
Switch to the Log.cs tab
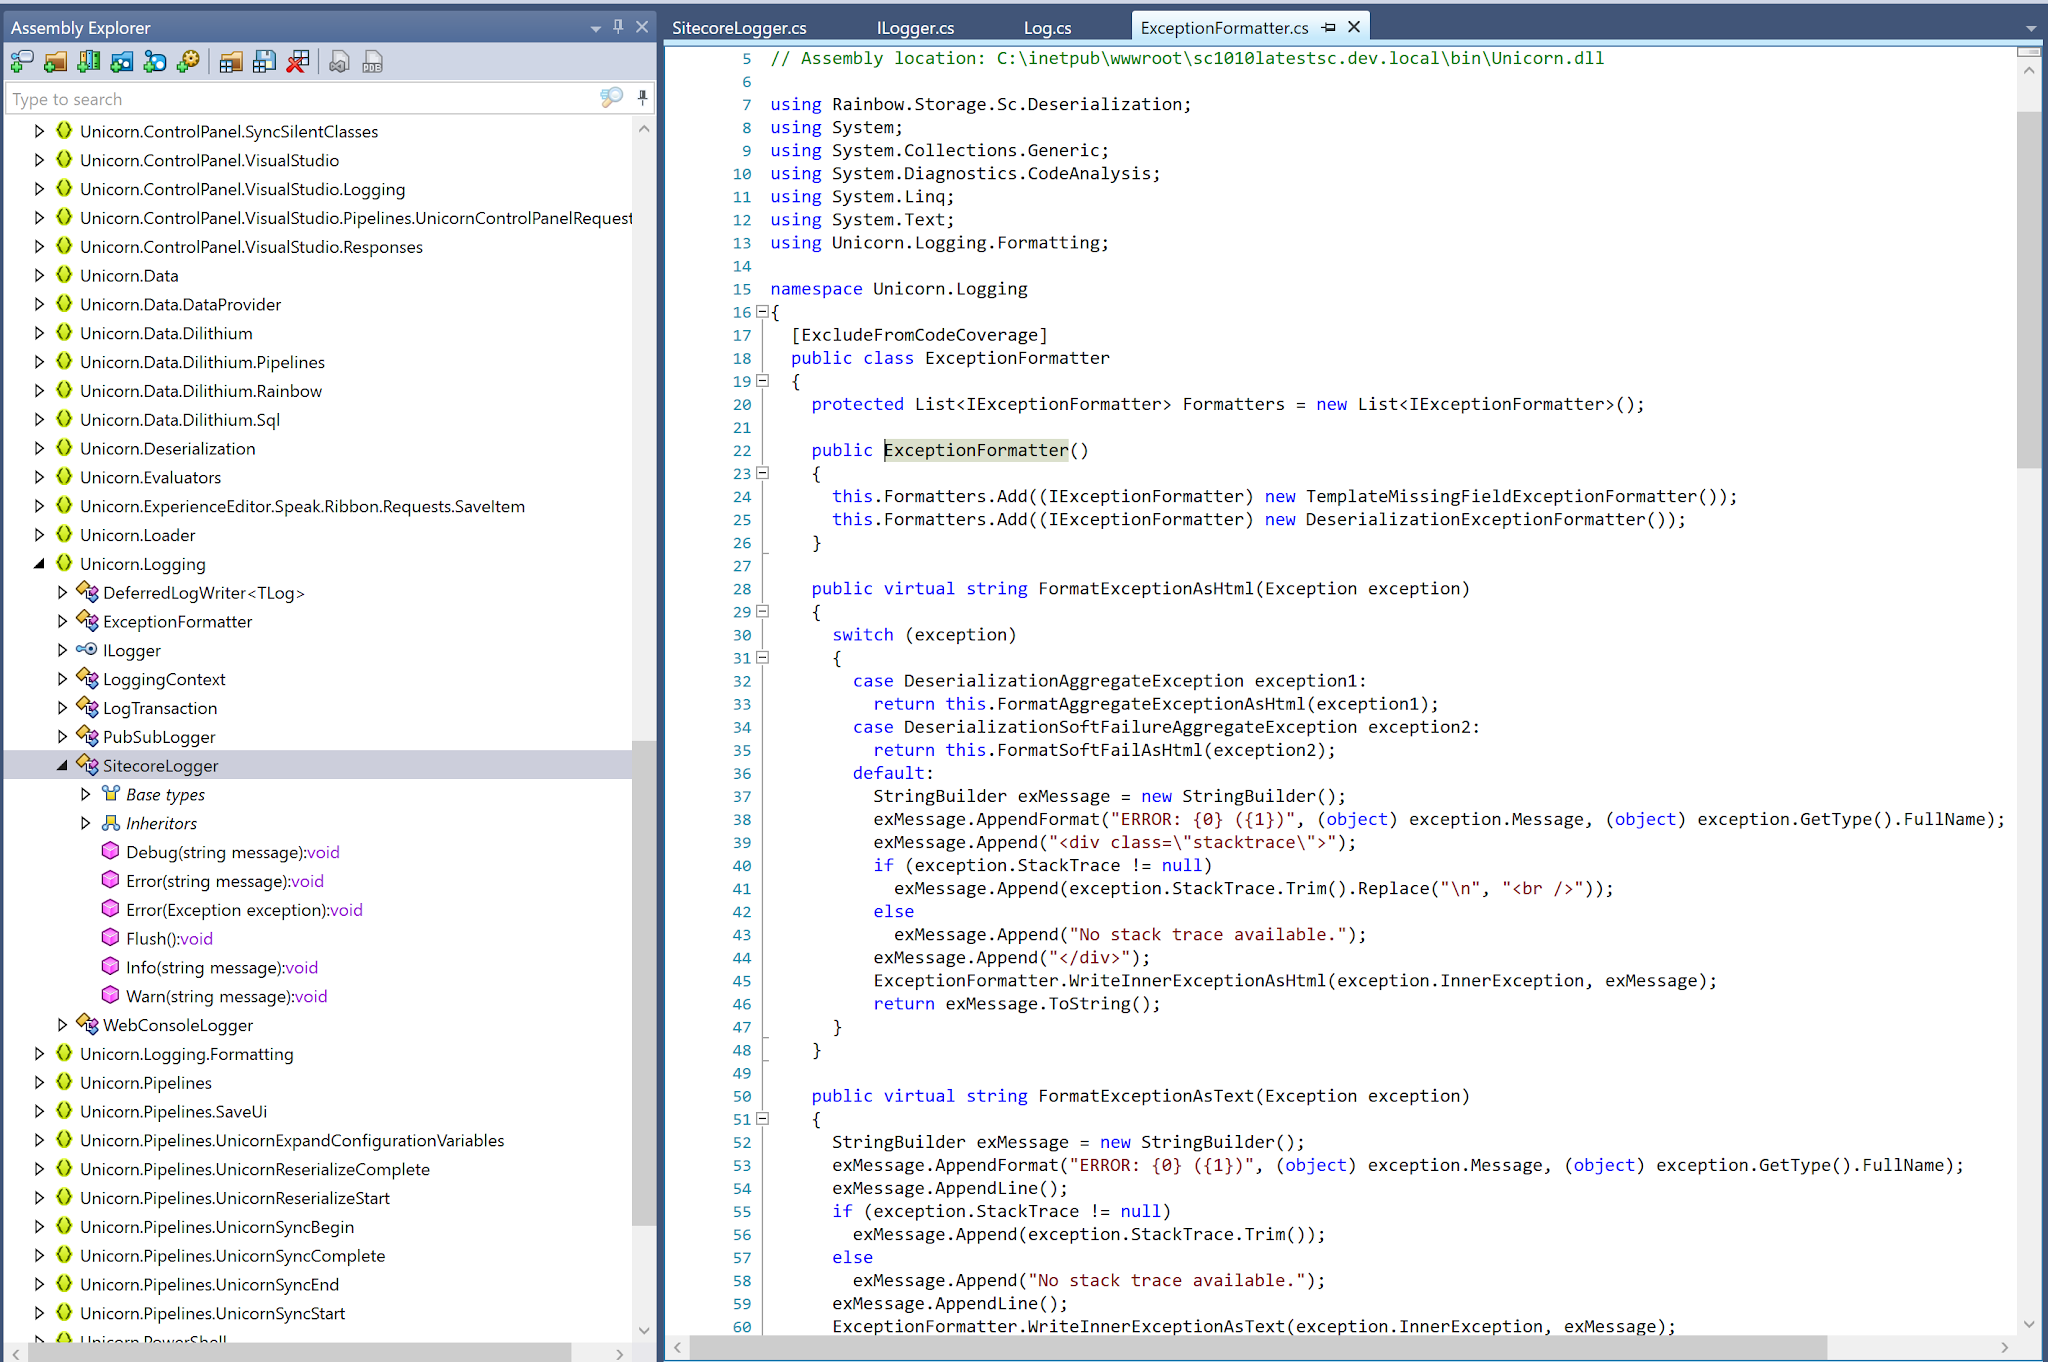1047,28
